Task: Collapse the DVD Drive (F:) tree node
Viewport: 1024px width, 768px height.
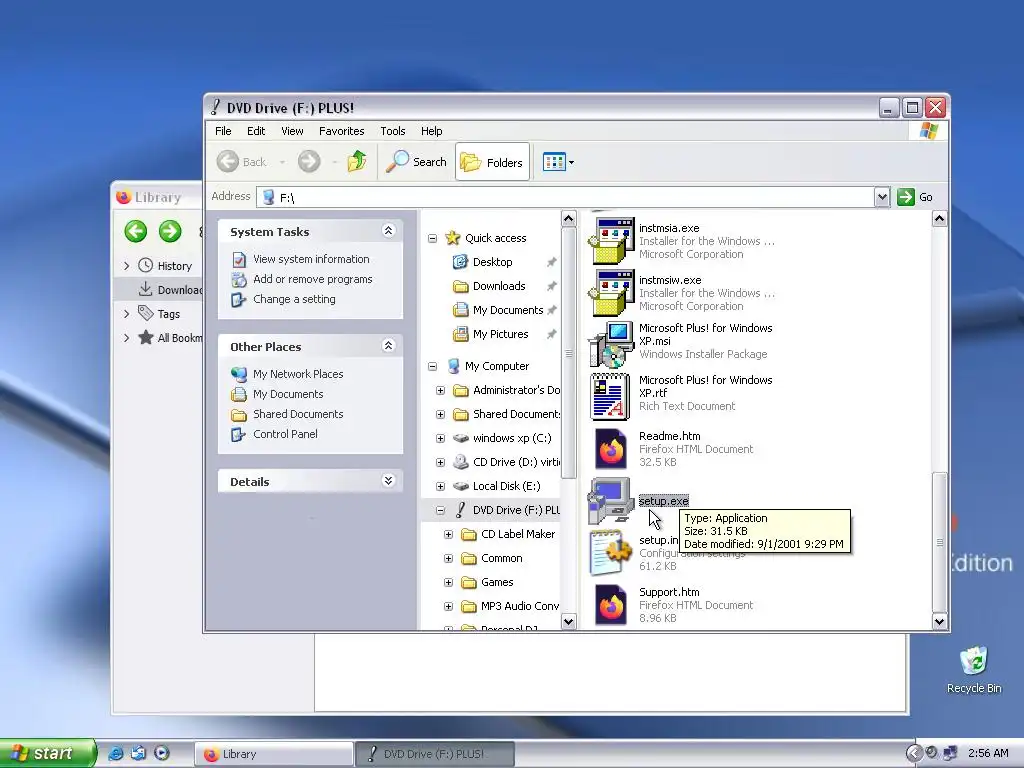Action: point(440,510)
